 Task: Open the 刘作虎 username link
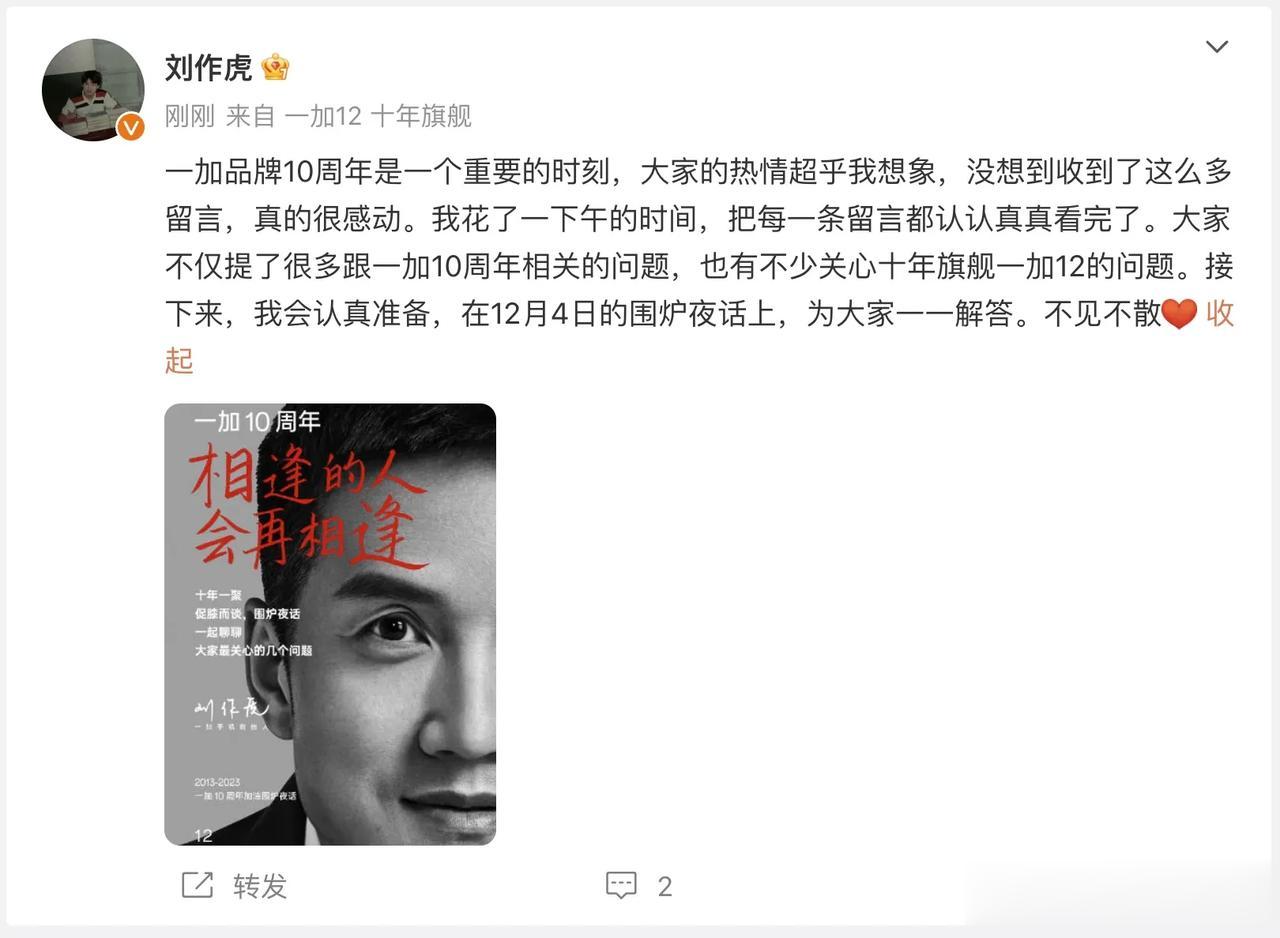coord(208,67)
